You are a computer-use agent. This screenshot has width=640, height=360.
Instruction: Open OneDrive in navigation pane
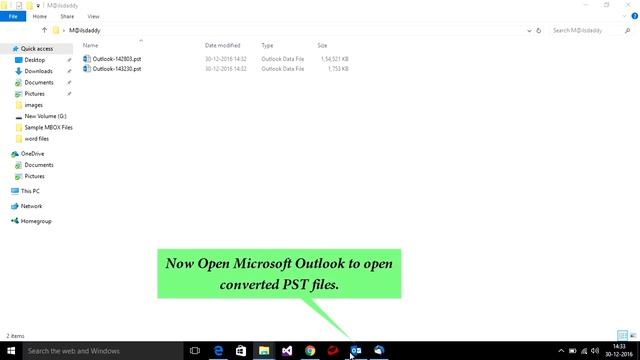pyautogui.click(x=32, y=154)
